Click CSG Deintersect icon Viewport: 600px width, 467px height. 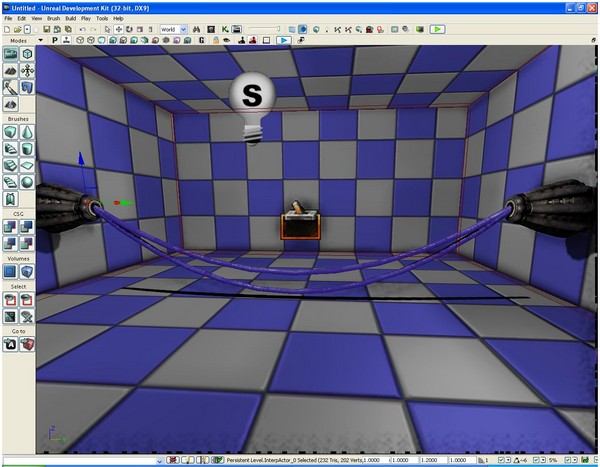point(27,243)
